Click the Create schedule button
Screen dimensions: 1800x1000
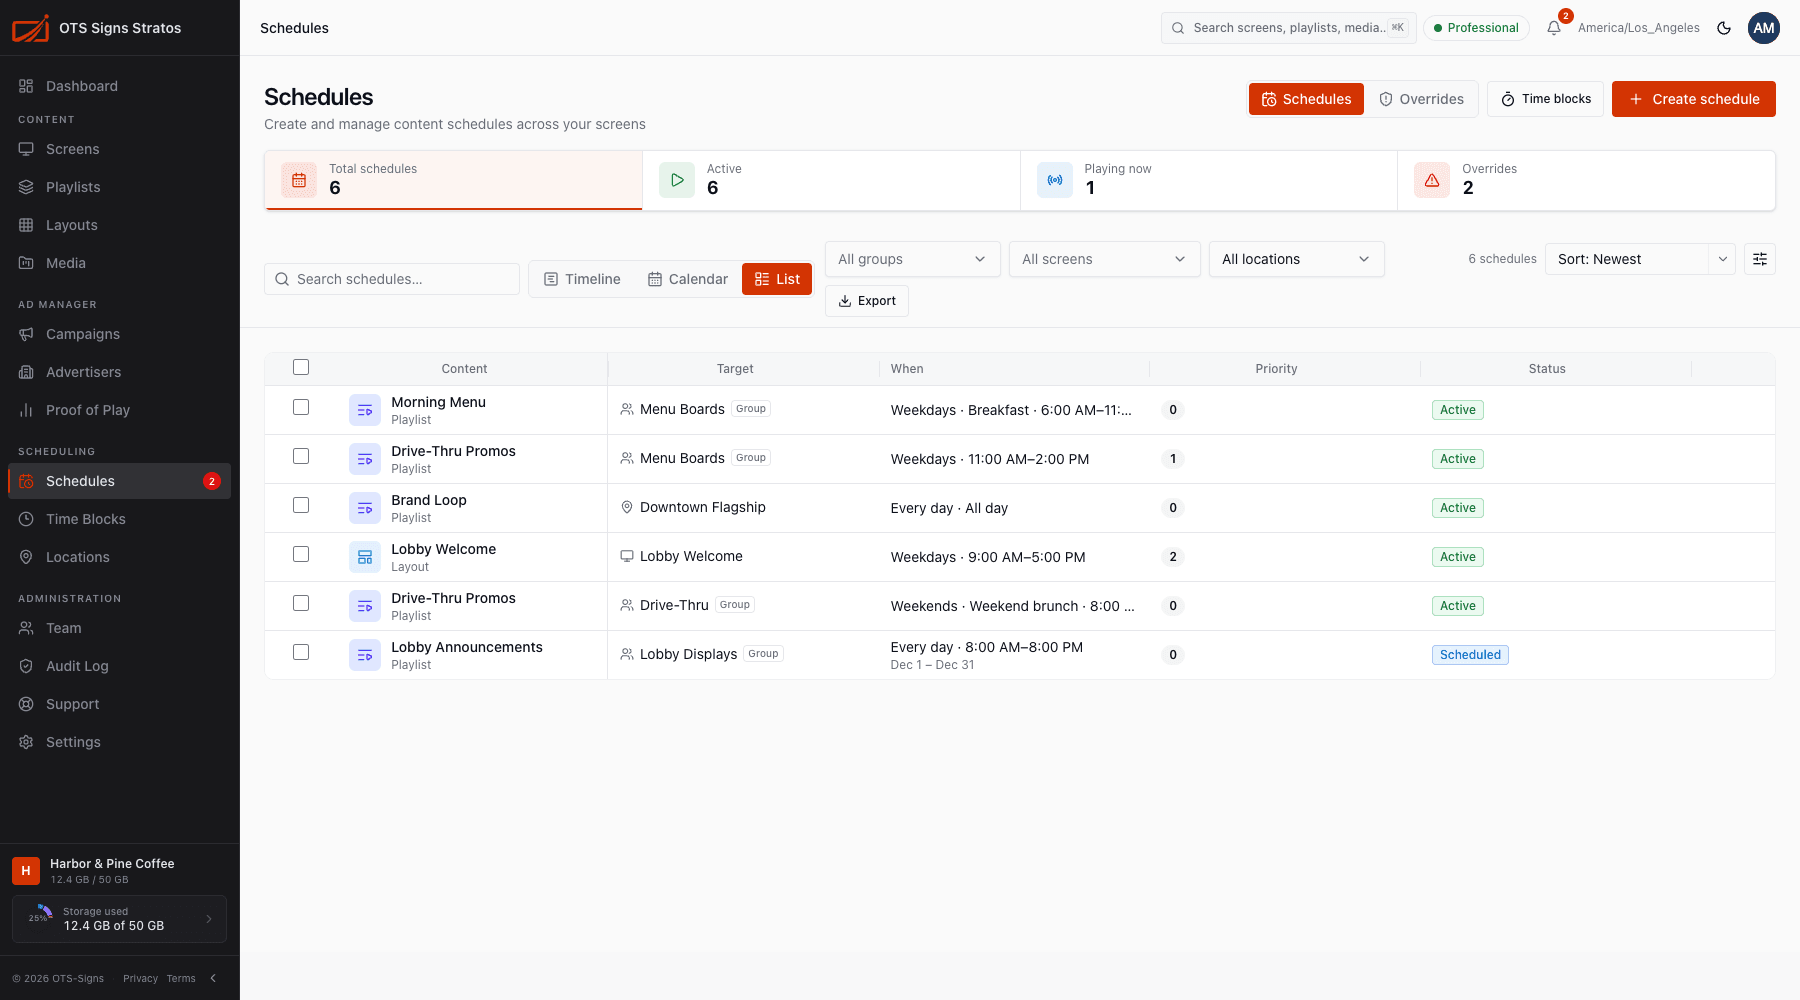click(x=1693, y=99)
